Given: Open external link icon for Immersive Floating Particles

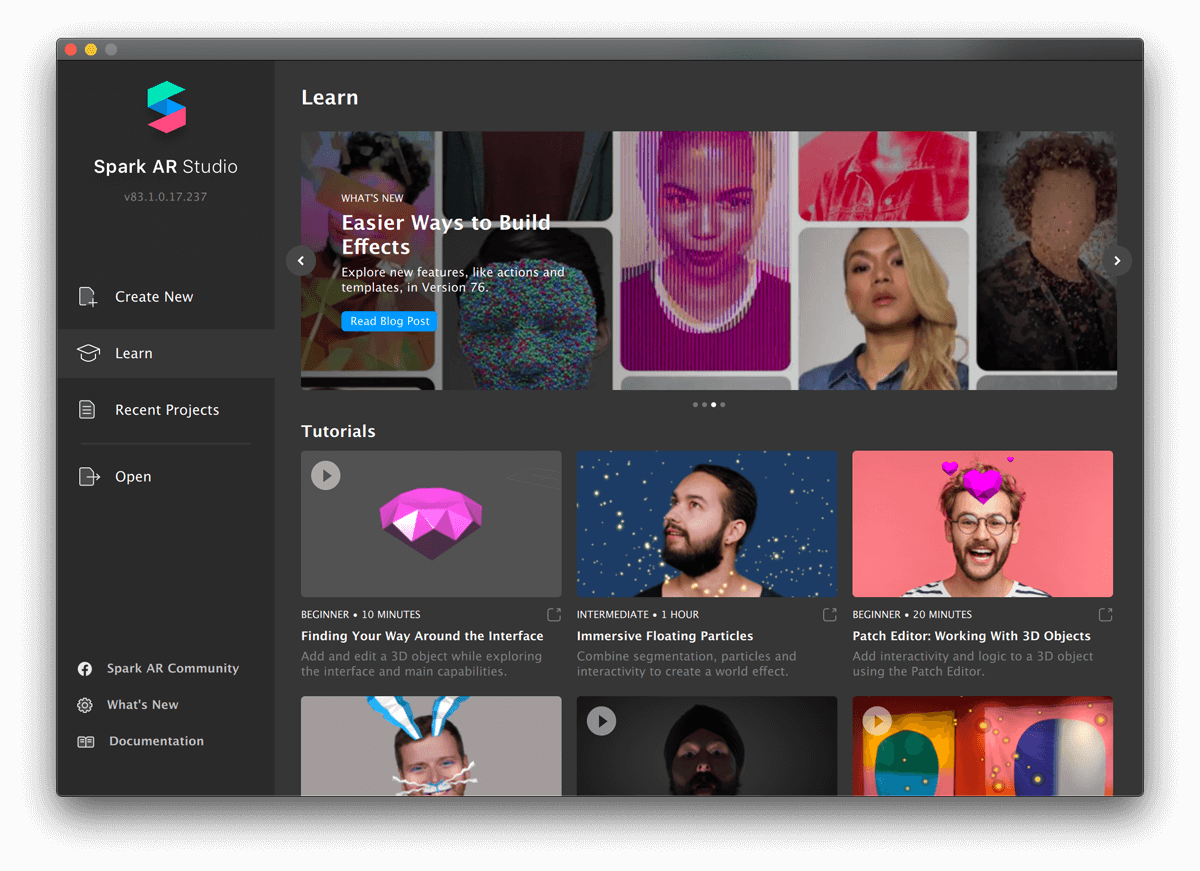Looking at the screenshot, I should [830, 614].
